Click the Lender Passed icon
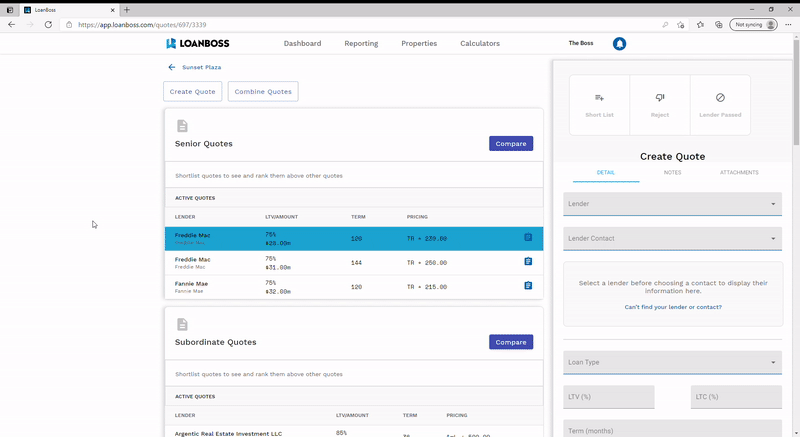Screen dimensions: 800x437 pos(720,97)
